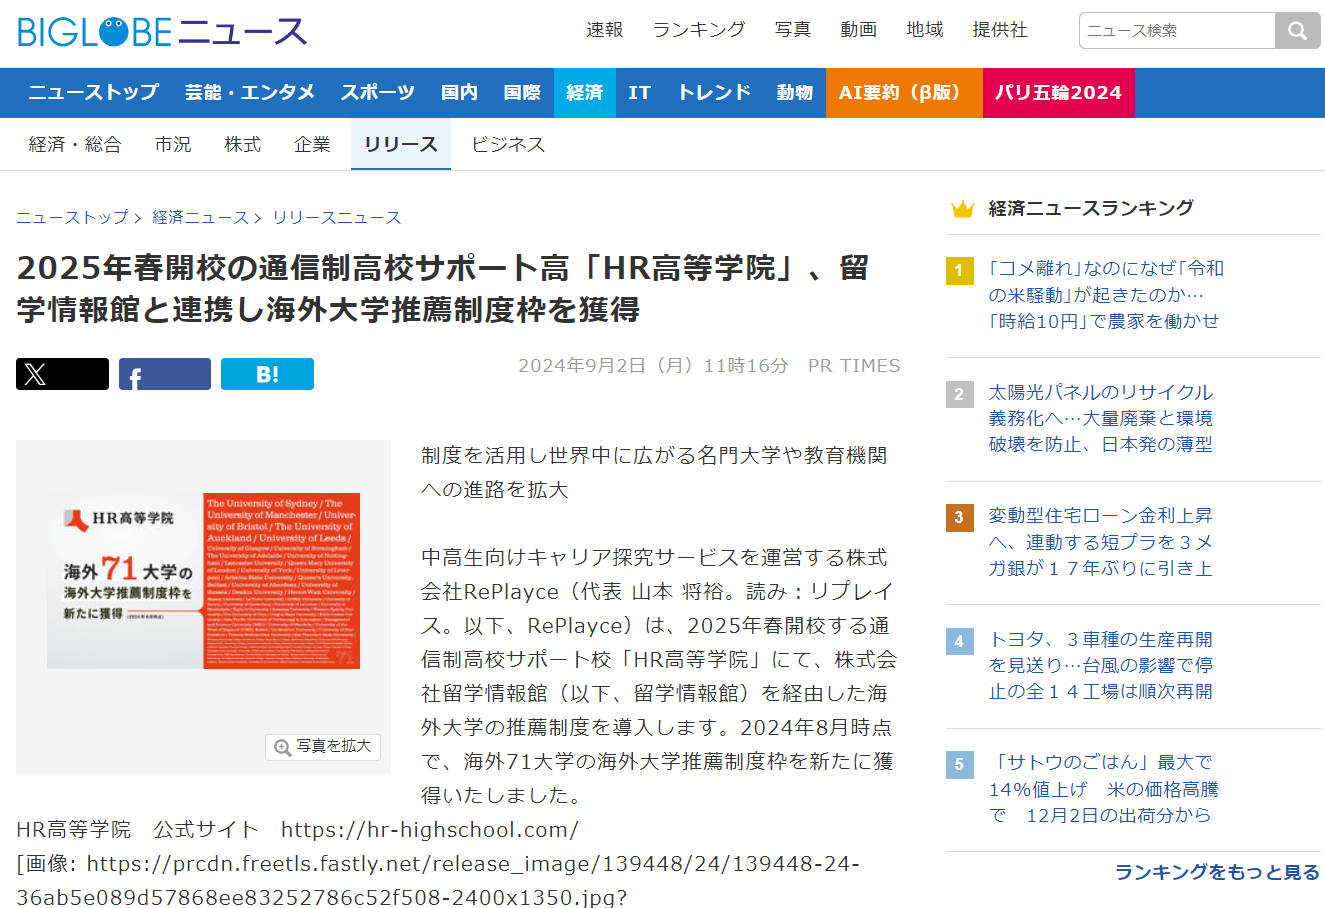
Task: Click the BIGLOBE News logo
Action: click(162, 32)
